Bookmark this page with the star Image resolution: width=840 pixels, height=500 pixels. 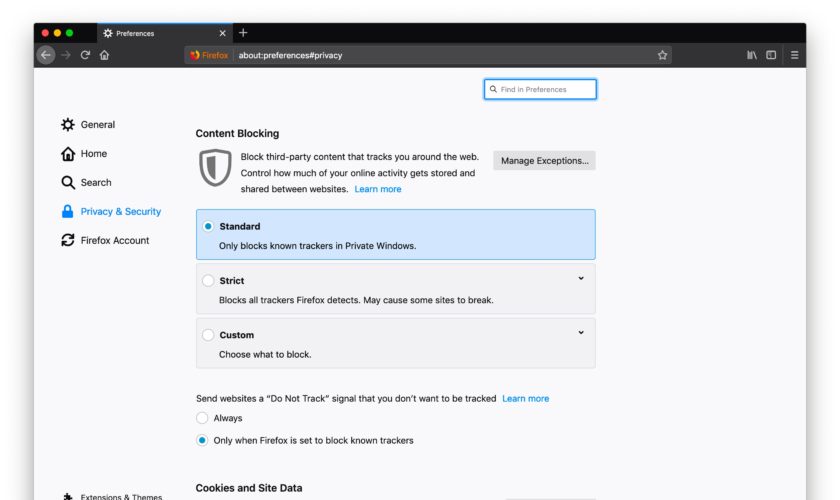point(662,55)
